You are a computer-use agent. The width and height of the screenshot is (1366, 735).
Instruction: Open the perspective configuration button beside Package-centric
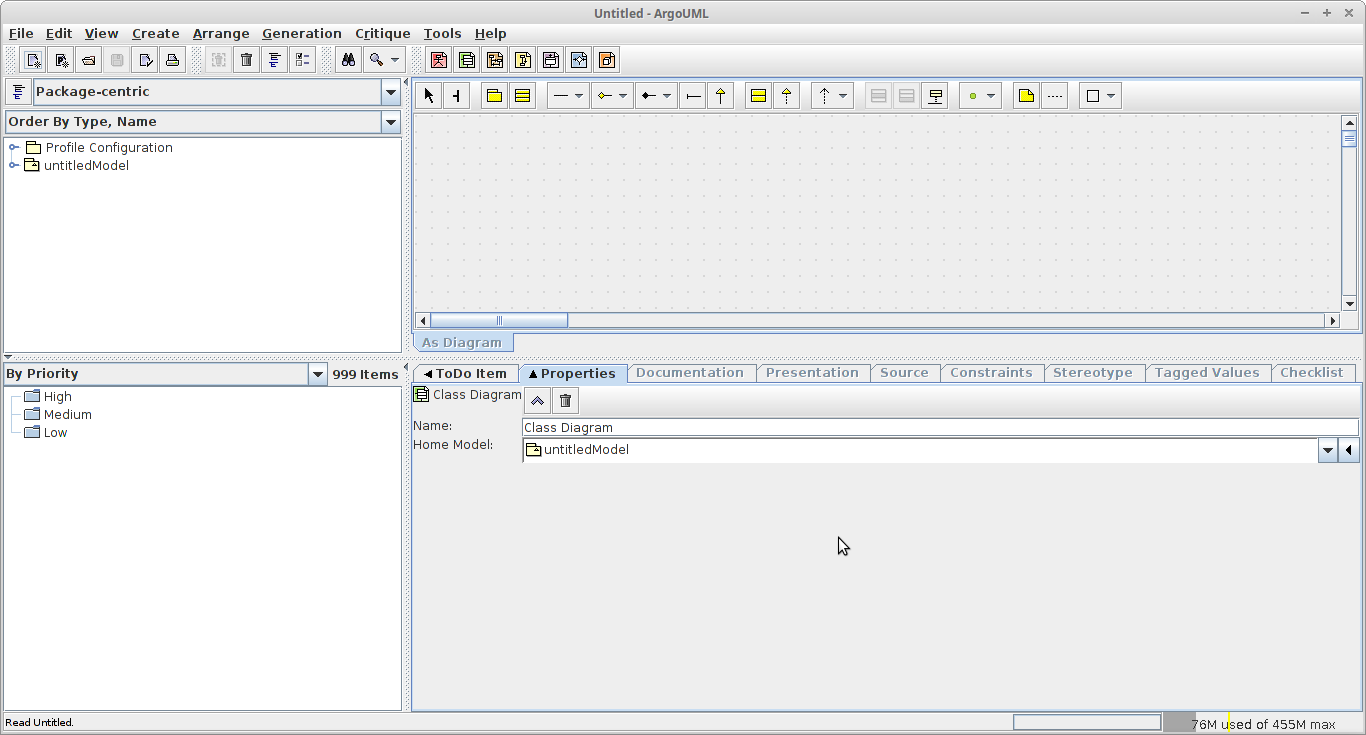coord(18,92)
